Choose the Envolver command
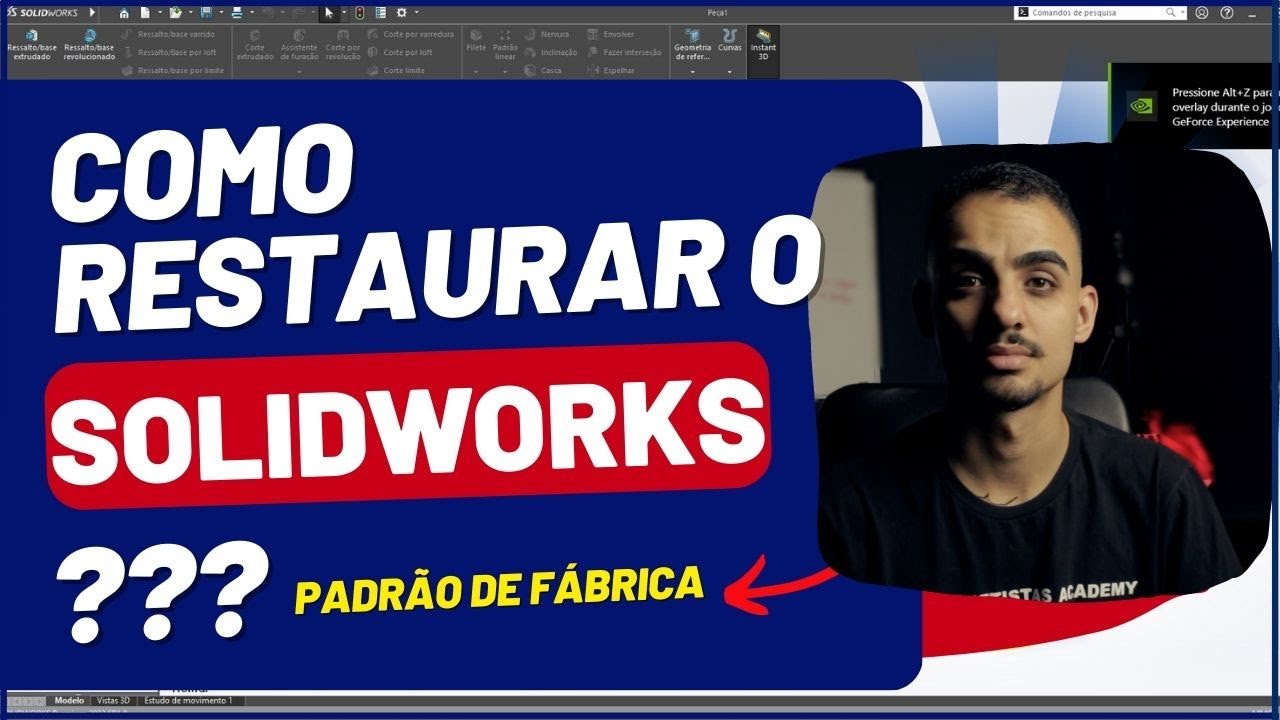The image size is (1280, 720). (611, 34)
